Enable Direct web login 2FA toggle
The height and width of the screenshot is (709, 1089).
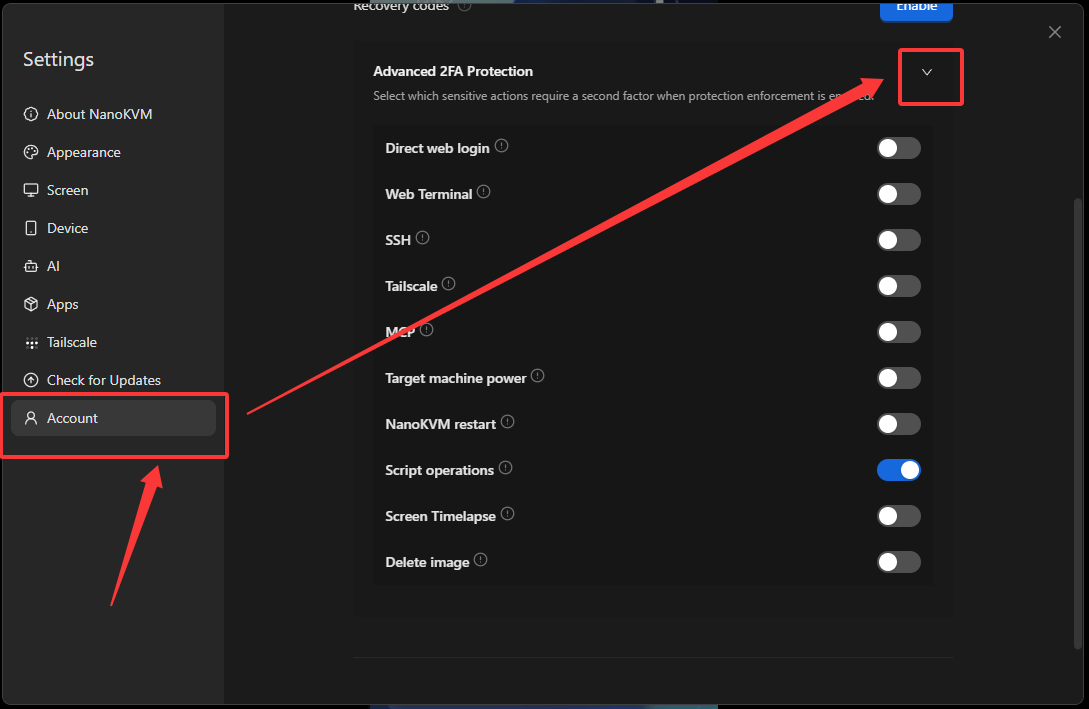899,148
